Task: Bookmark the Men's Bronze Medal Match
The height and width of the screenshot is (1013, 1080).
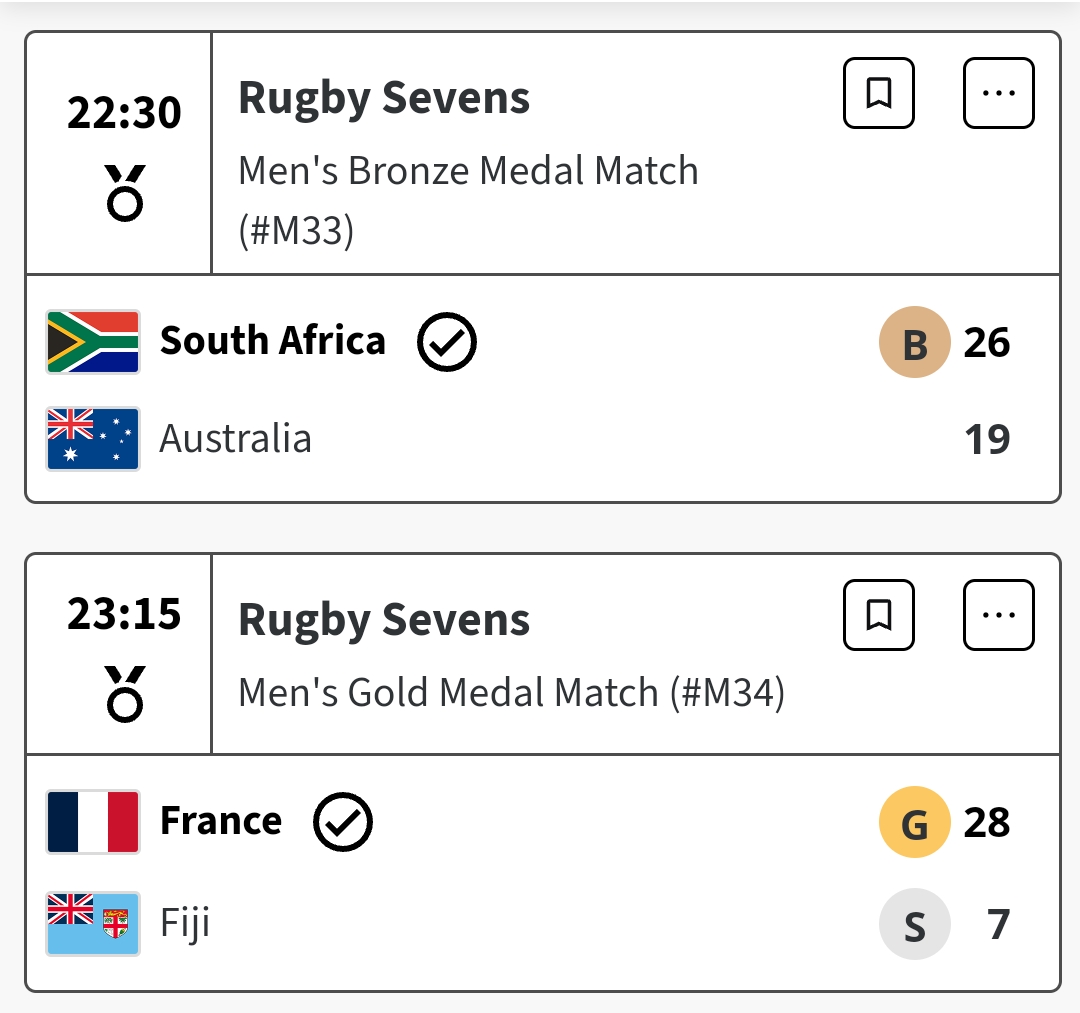Action: [879, 93]
